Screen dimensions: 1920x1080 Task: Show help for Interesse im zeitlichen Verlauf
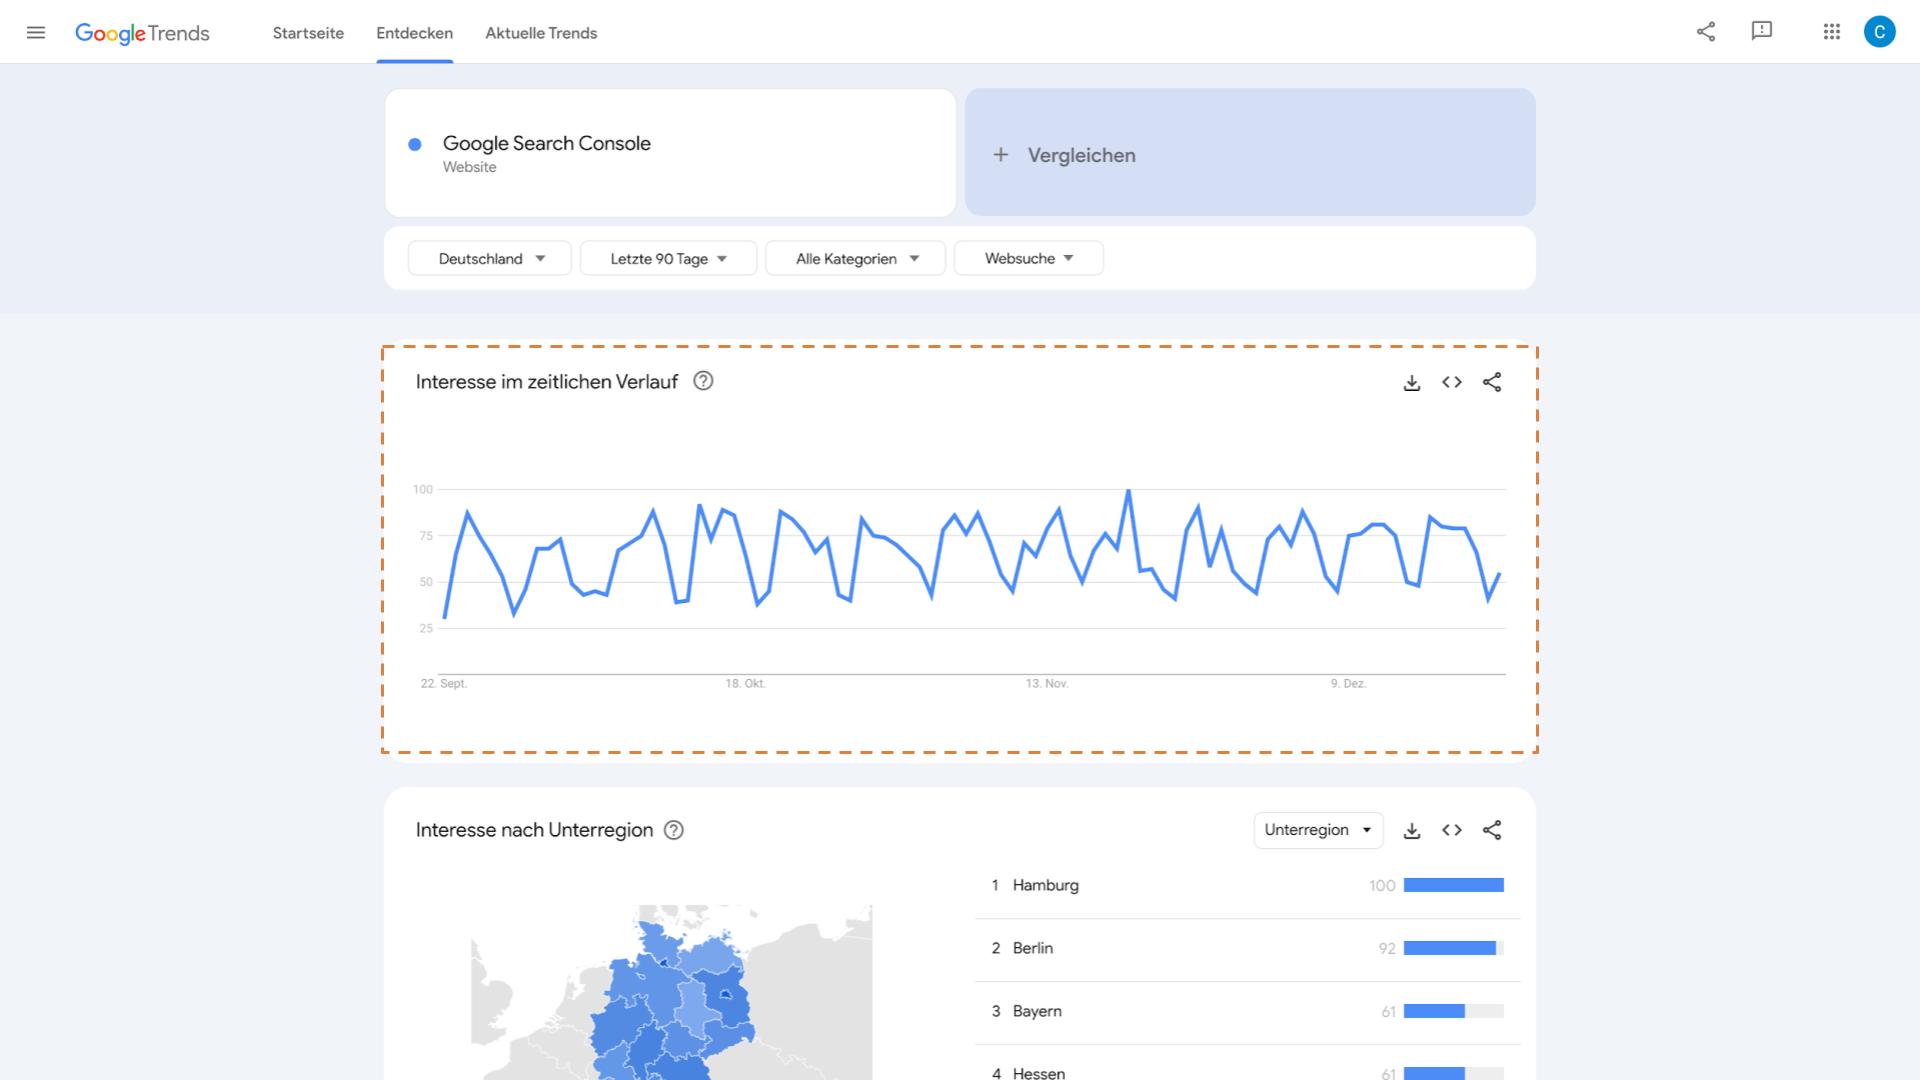click(703, 381)
